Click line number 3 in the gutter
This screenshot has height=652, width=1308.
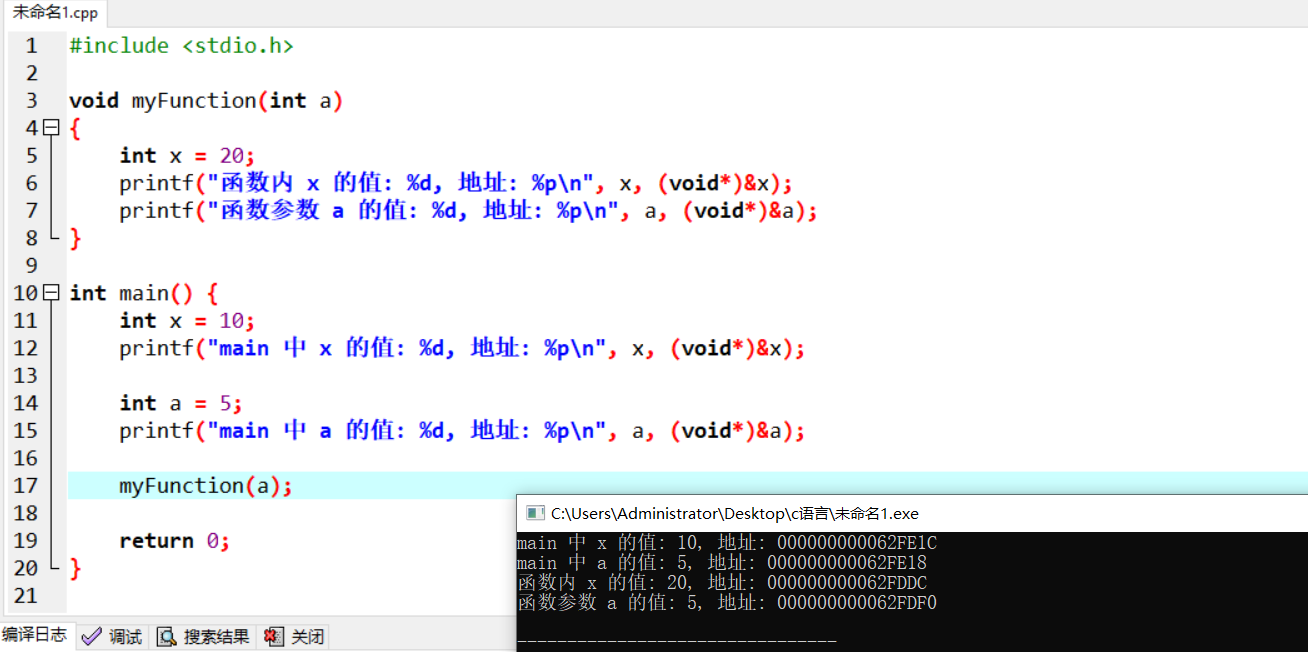point(31,101)
